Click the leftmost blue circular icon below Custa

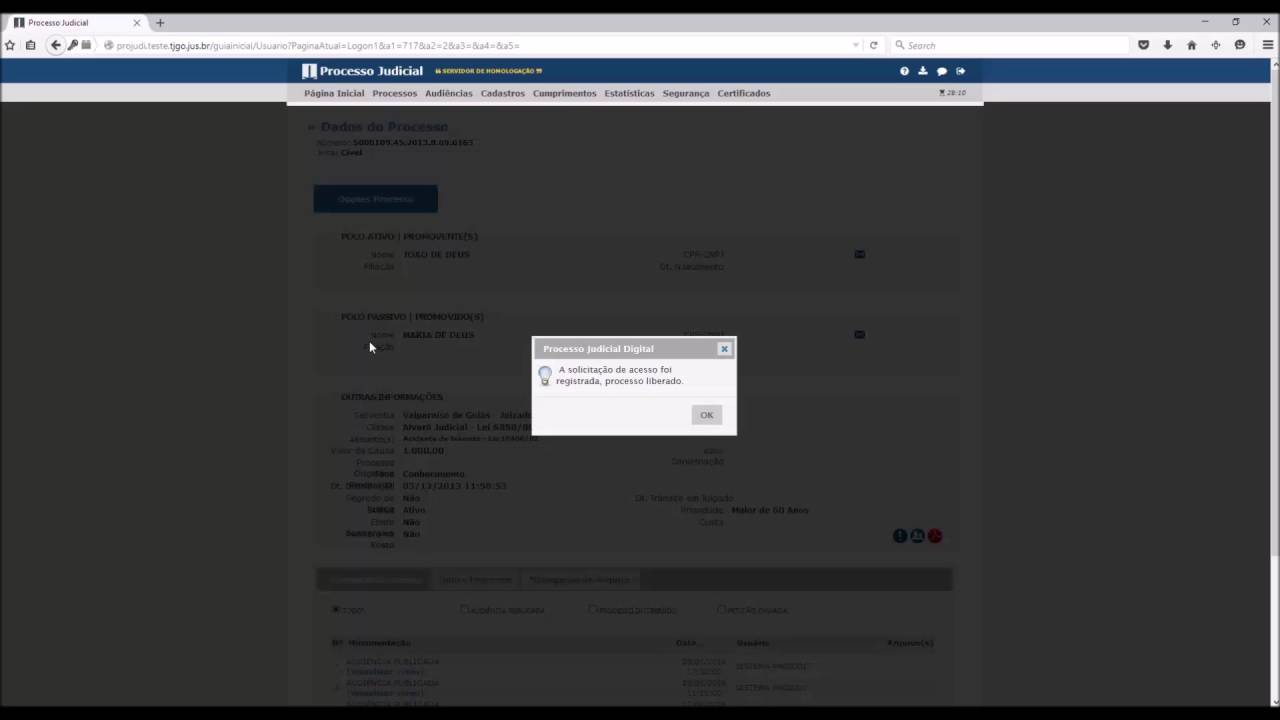click(899, 536)
